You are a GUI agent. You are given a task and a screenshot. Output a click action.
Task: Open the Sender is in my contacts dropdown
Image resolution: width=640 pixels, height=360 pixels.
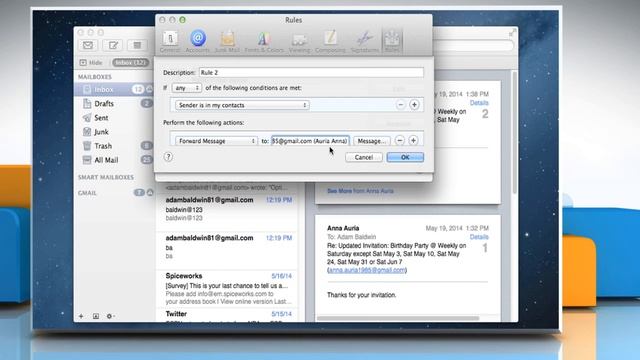coord(242,105)
